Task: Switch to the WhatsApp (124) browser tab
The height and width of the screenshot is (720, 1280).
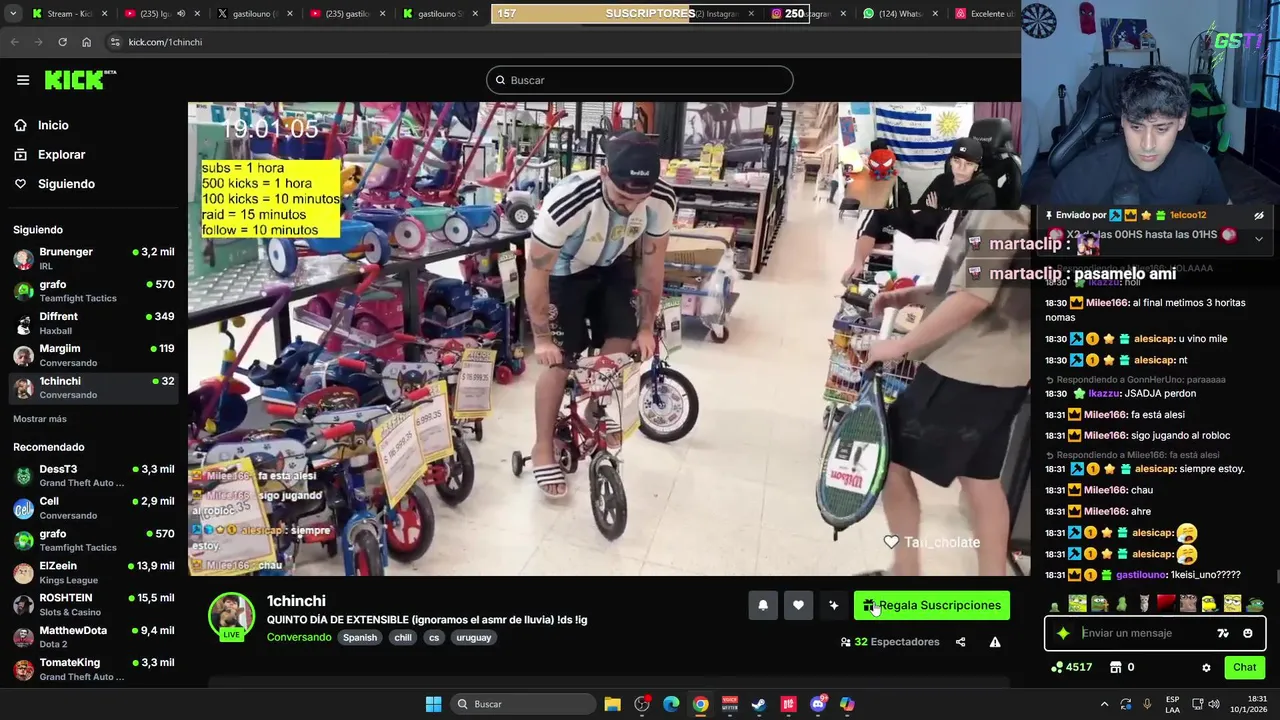Action: 900,14
